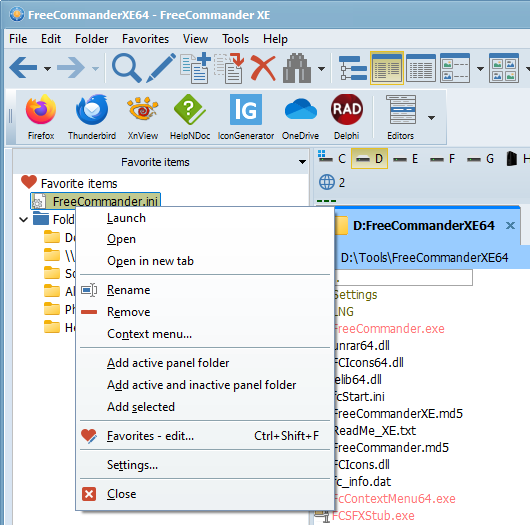Switch to drive C
This screenshot has height=525, width=530.
pos(332,158)
